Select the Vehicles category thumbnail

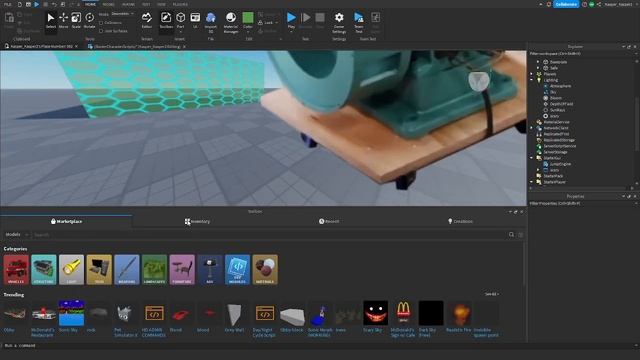point(16,269)
